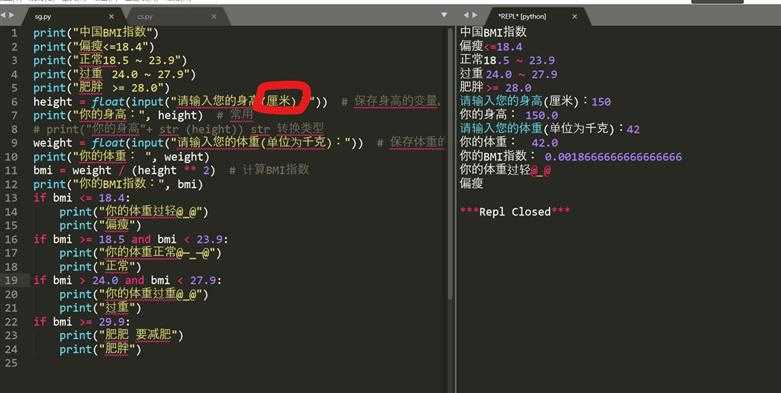The height and width of the screenshot is (393, 781).
Task: Click the entered height value 150 in REPL
Action: point(601,102)
